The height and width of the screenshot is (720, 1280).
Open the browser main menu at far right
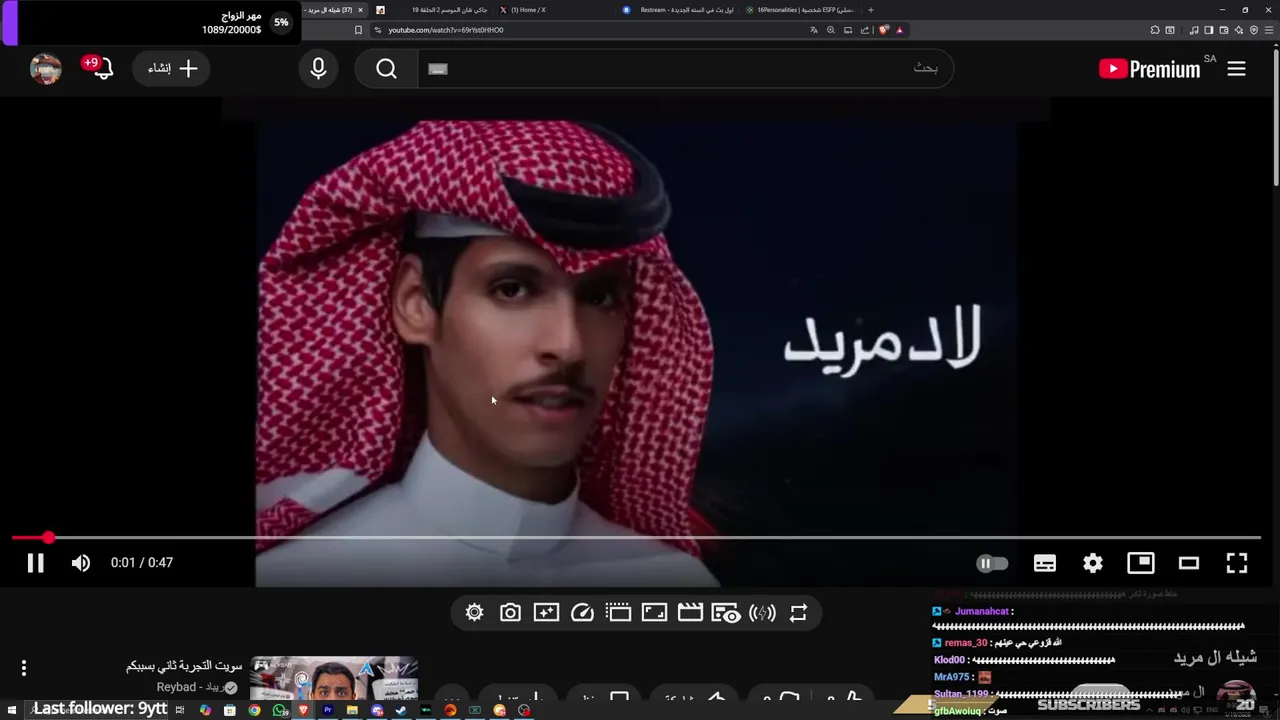[x=1268, y=30]
